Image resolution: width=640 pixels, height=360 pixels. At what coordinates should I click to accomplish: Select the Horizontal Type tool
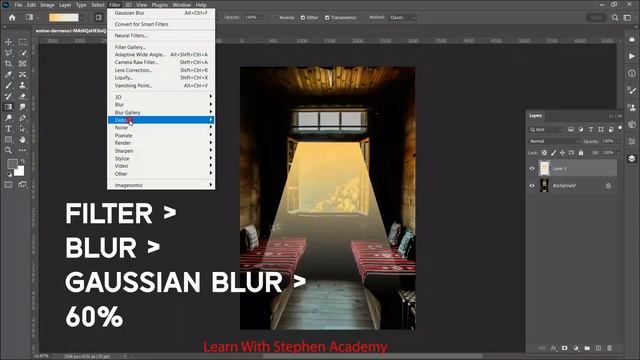tap(8, 129)
